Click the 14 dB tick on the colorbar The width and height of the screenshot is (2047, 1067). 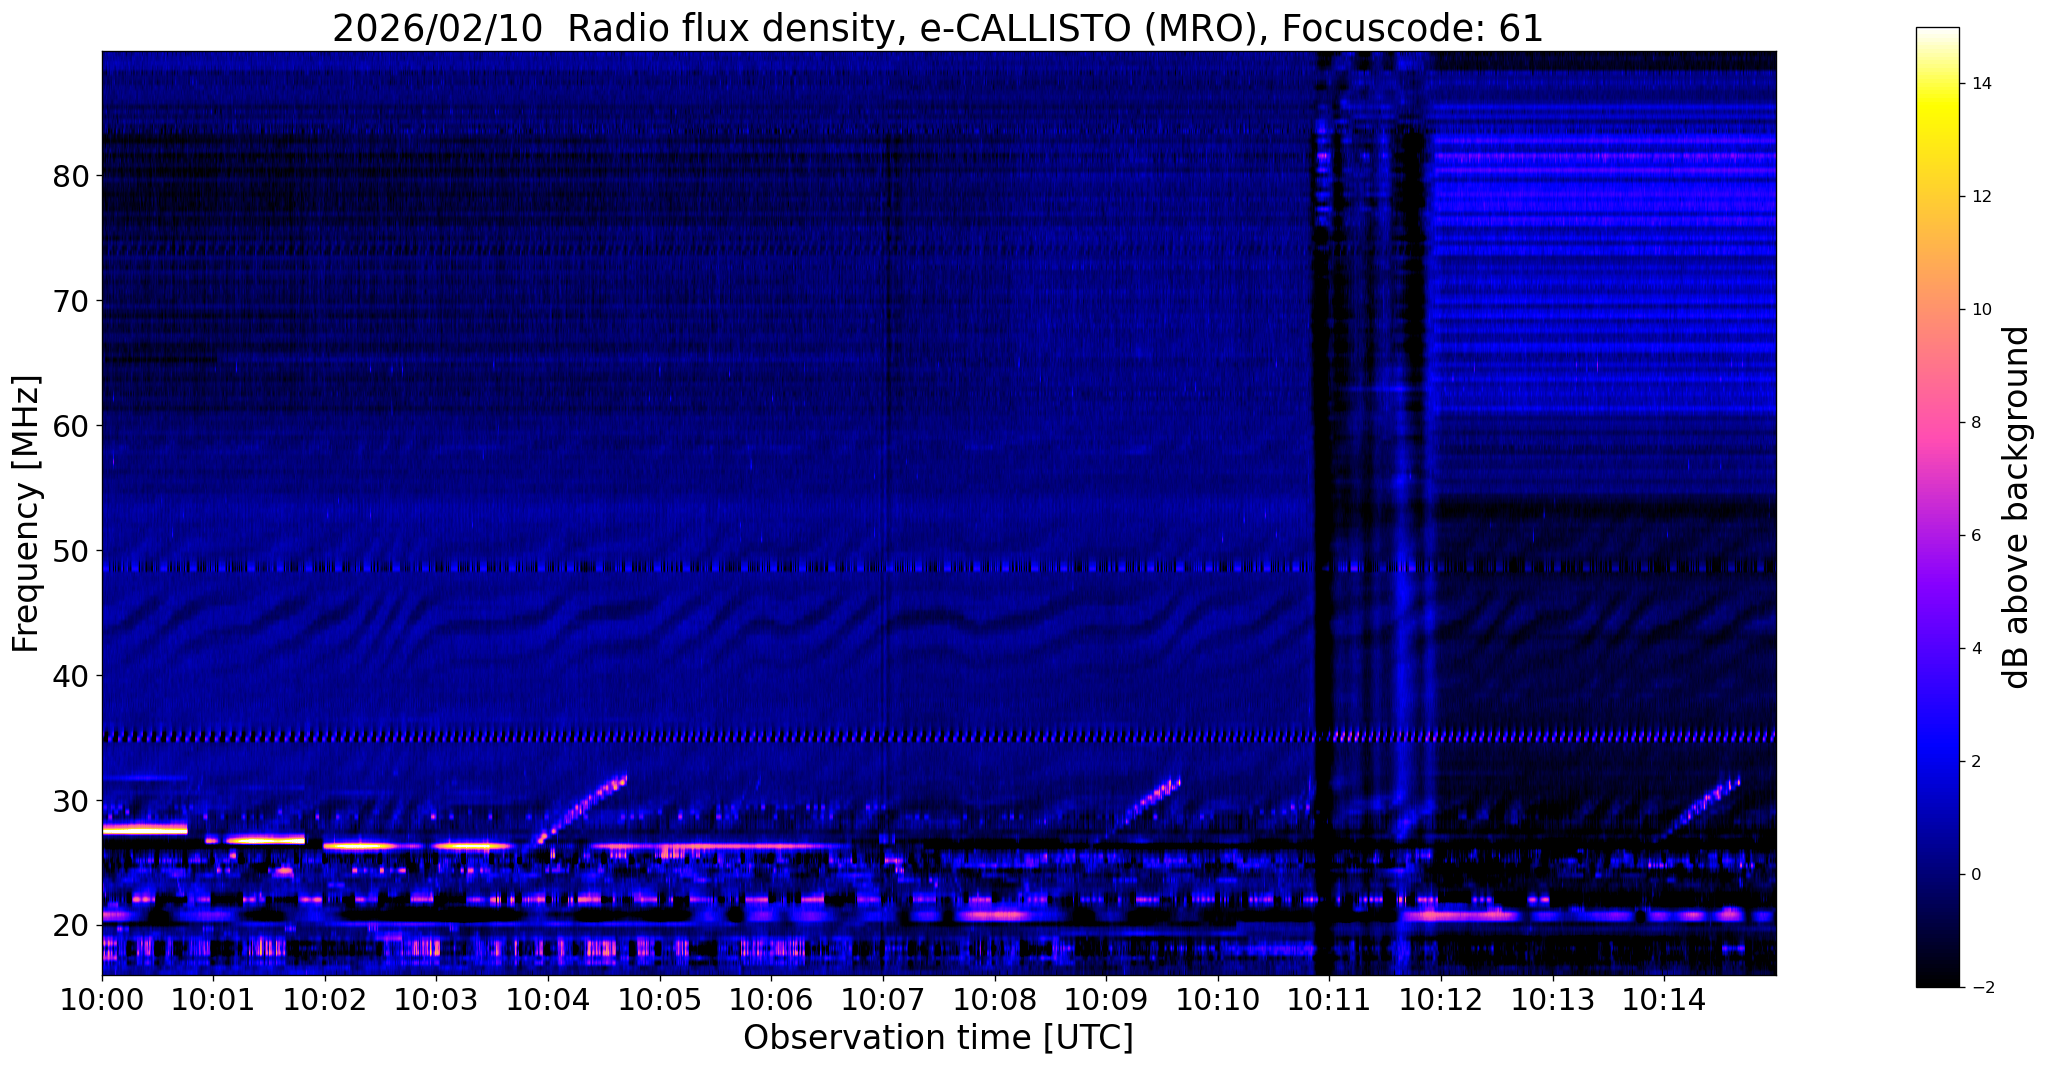[x=1980, y=84]
